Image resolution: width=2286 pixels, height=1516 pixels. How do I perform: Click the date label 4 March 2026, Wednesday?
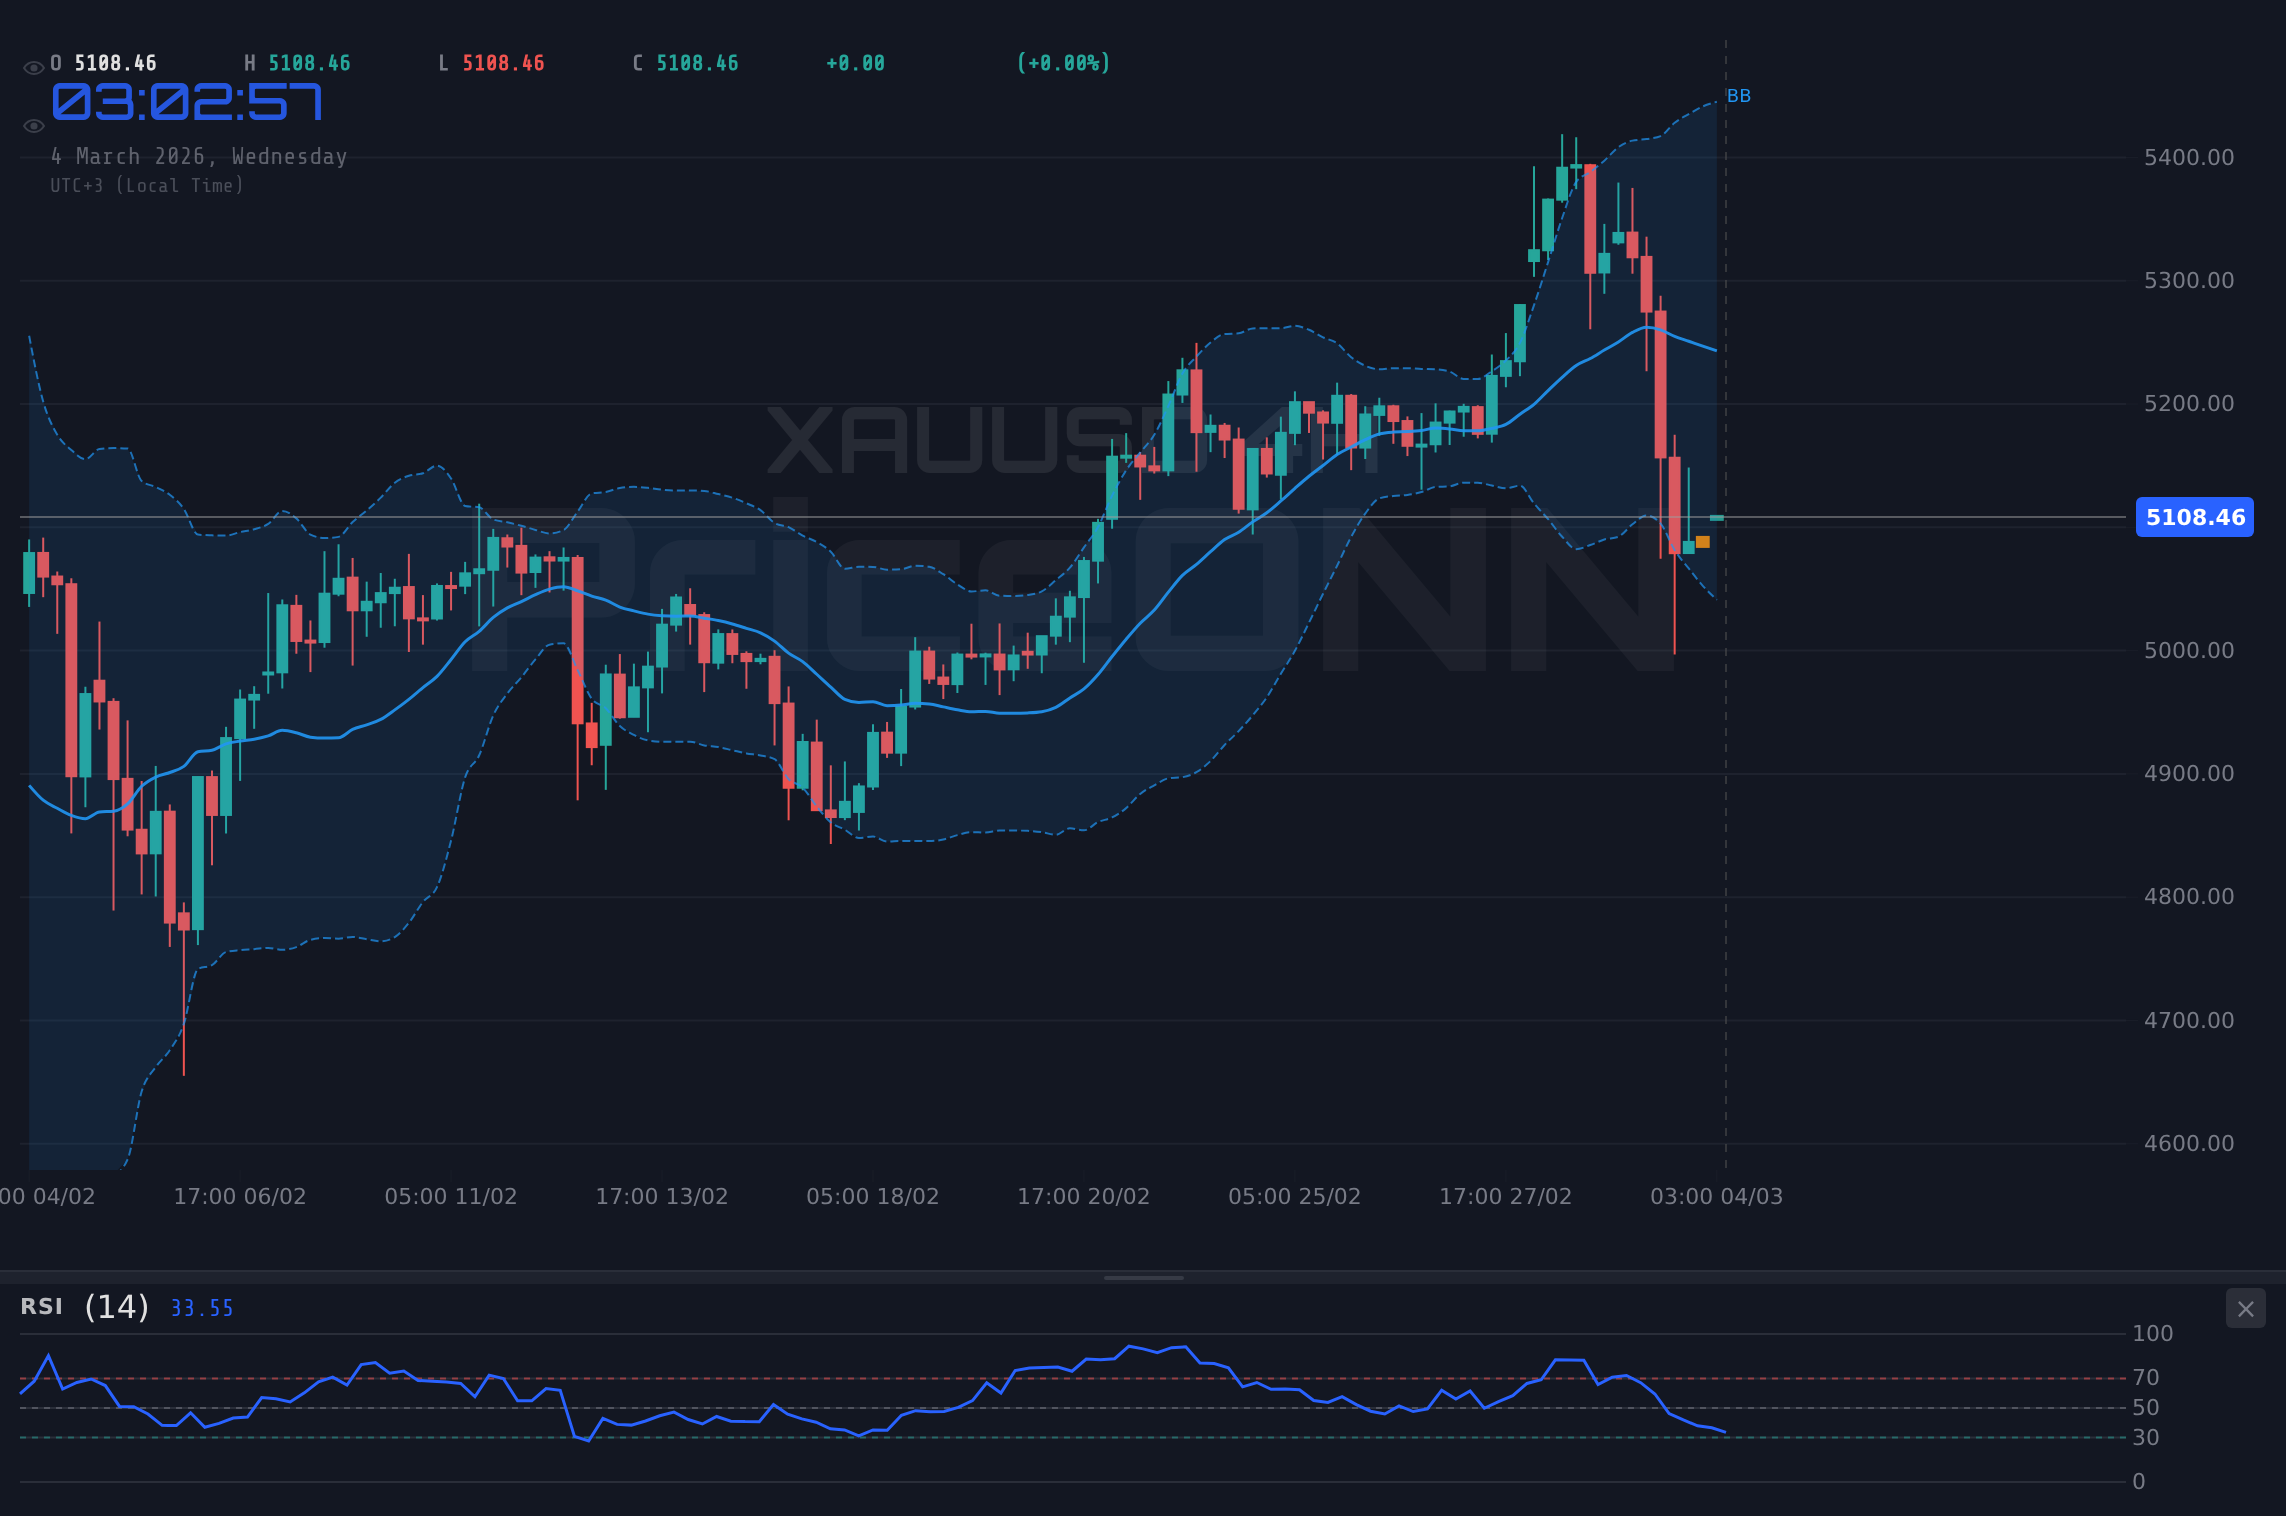tap(200, 156)
